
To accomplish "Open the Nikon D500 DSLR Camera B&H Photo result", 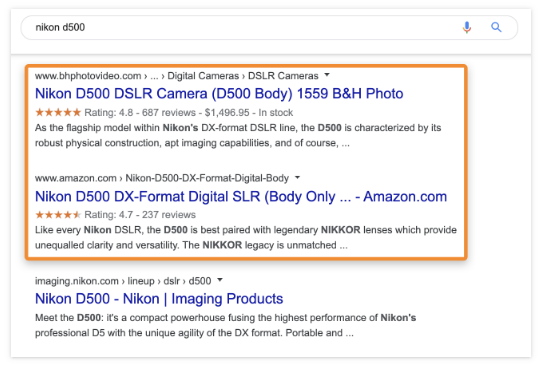I will [x=219, y=94].
